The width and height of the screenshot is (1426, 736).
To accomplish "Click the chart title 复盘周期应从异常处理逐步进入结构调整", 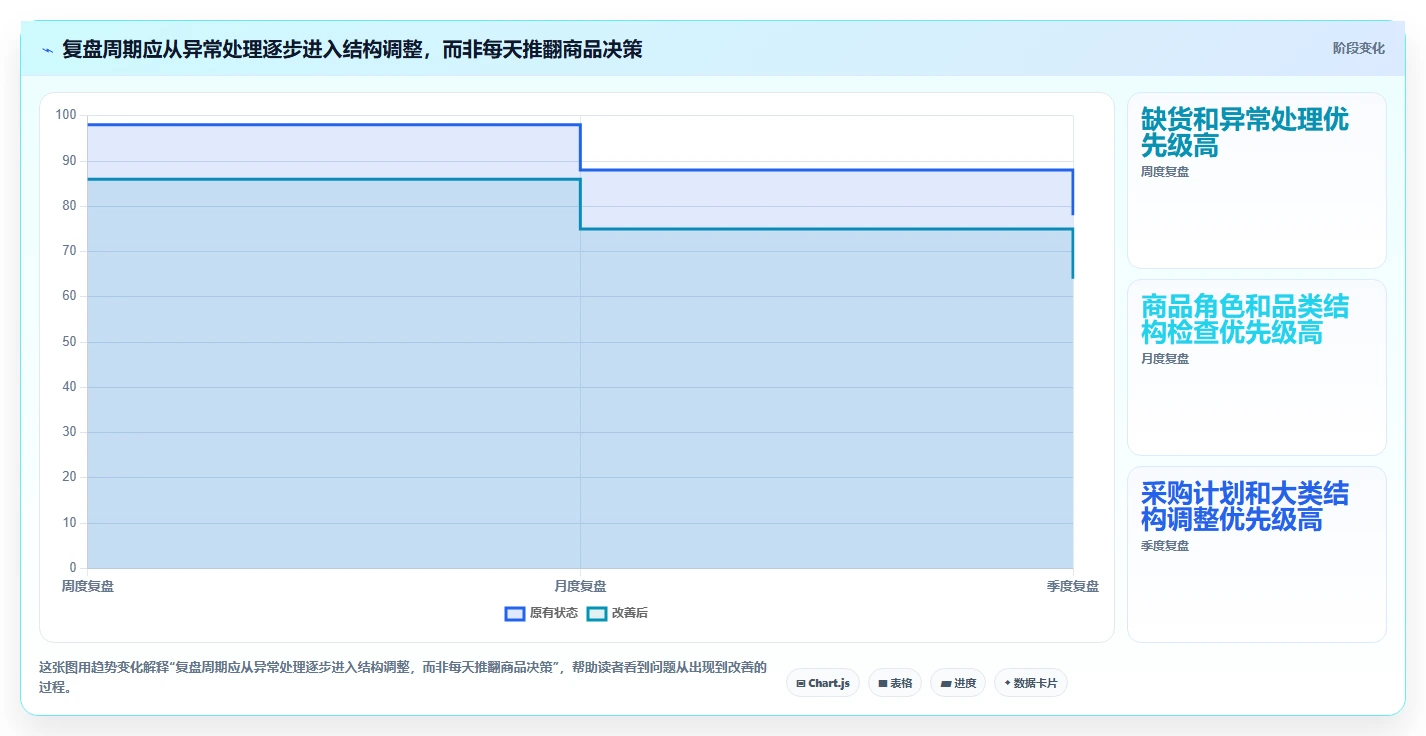I will (x=241, y=49).
